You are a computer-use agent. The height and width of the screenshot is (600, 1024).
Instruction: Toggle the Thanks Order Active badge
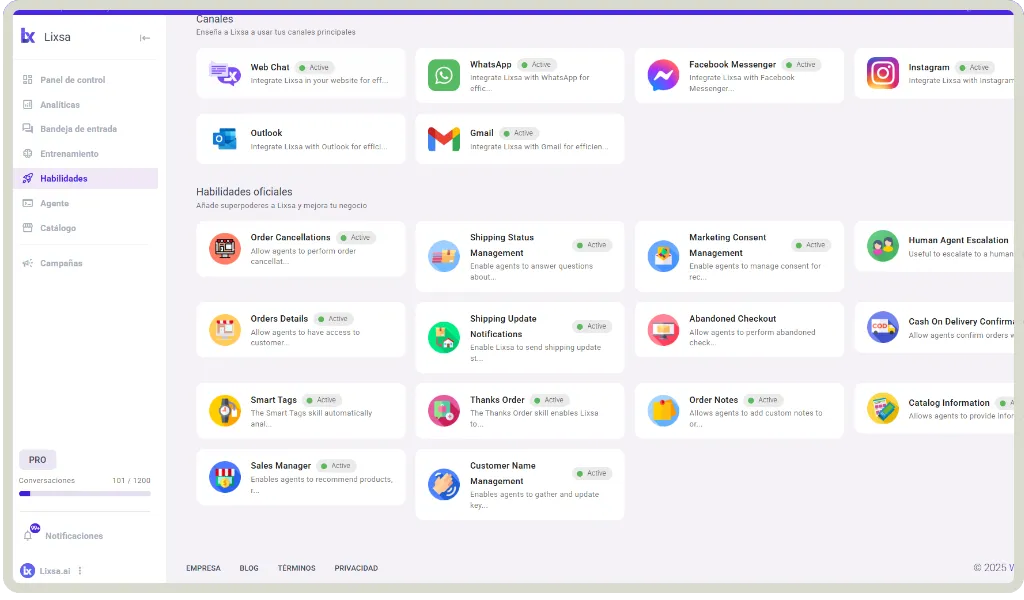[x=550, y=400]
